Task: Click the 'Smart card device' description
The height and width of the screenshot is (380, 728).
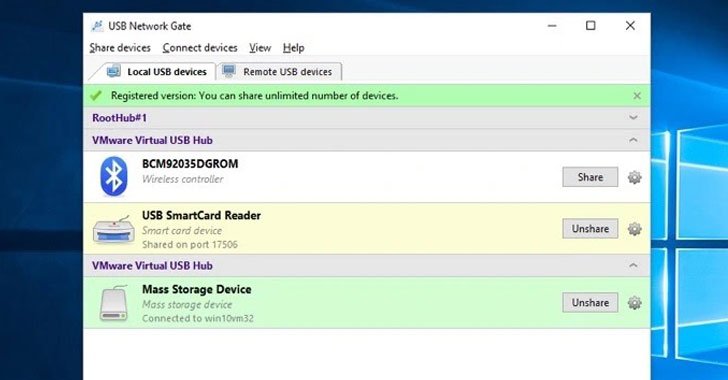Action: click(182, 230)
